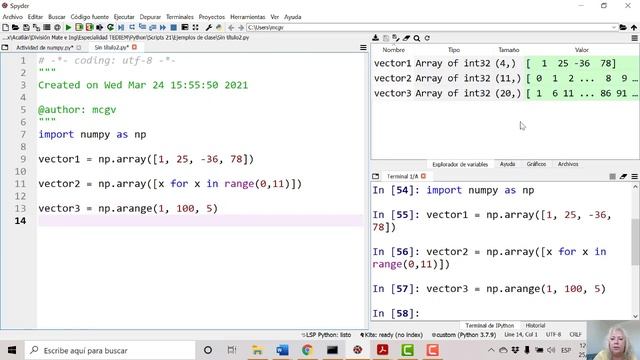
Task: Switch to Ayuda pane tab
Action: pyautogui.click(x=507, y=164)
